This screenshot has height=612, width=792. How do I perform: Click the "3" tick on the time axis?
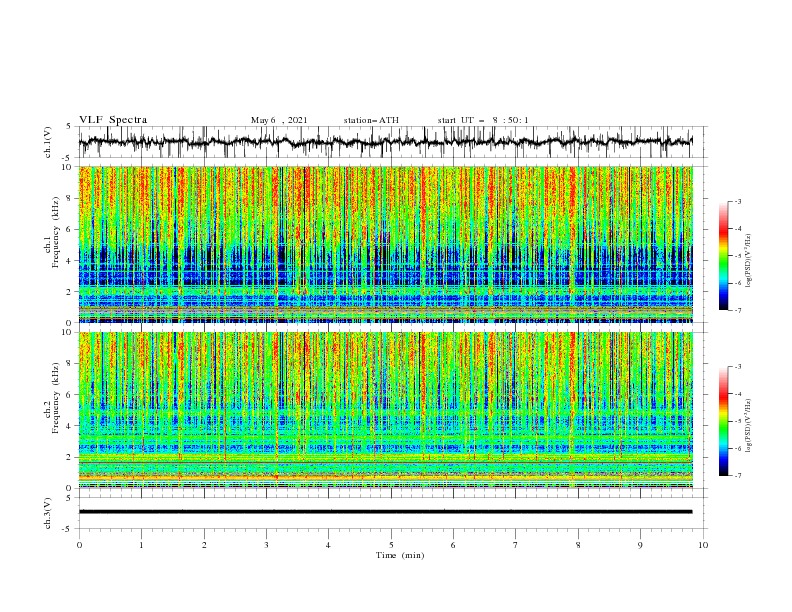tap(266, 545)
